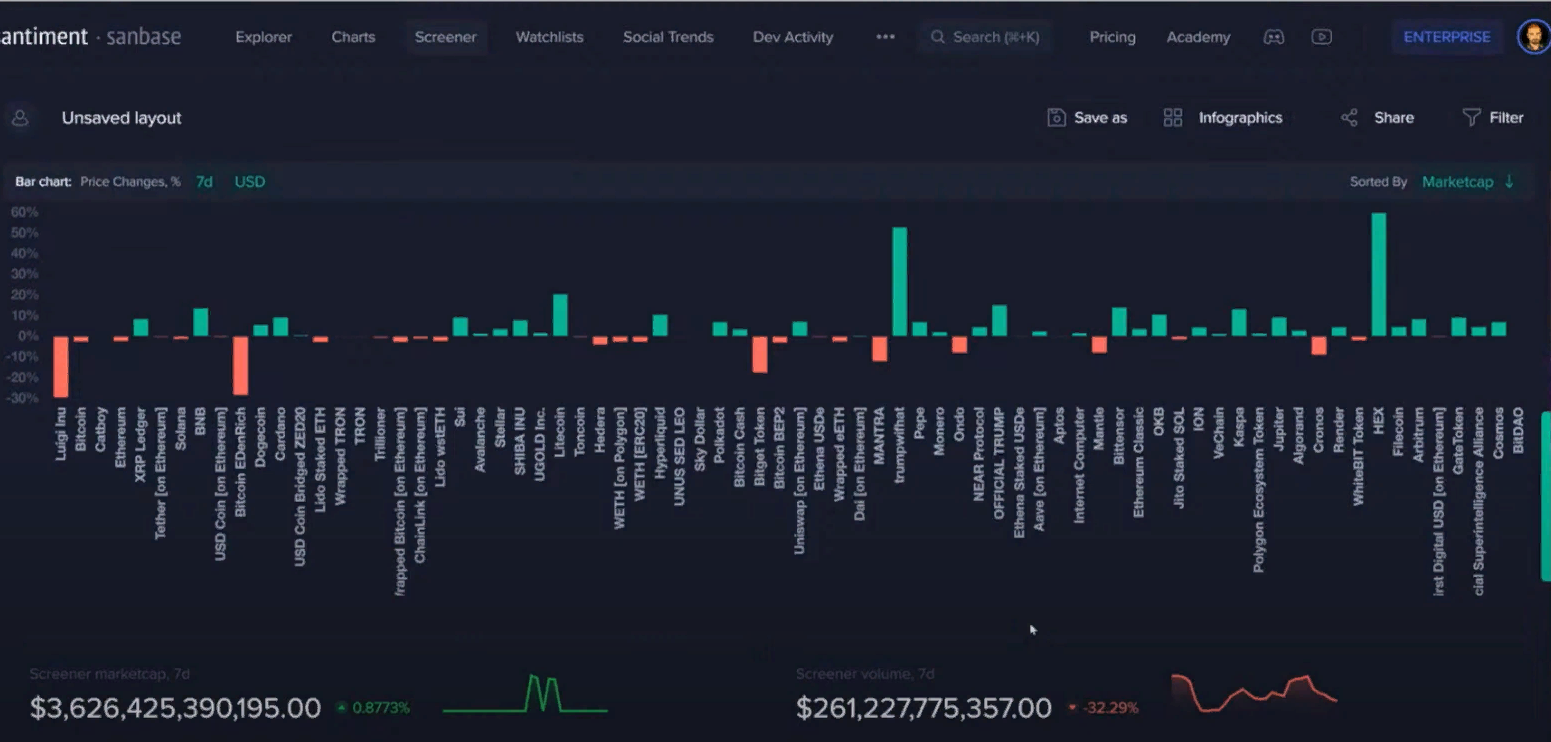Screen dimensions: 1551x742
Task: Click the Infographics button label
Action: (x=1240, y=118)
